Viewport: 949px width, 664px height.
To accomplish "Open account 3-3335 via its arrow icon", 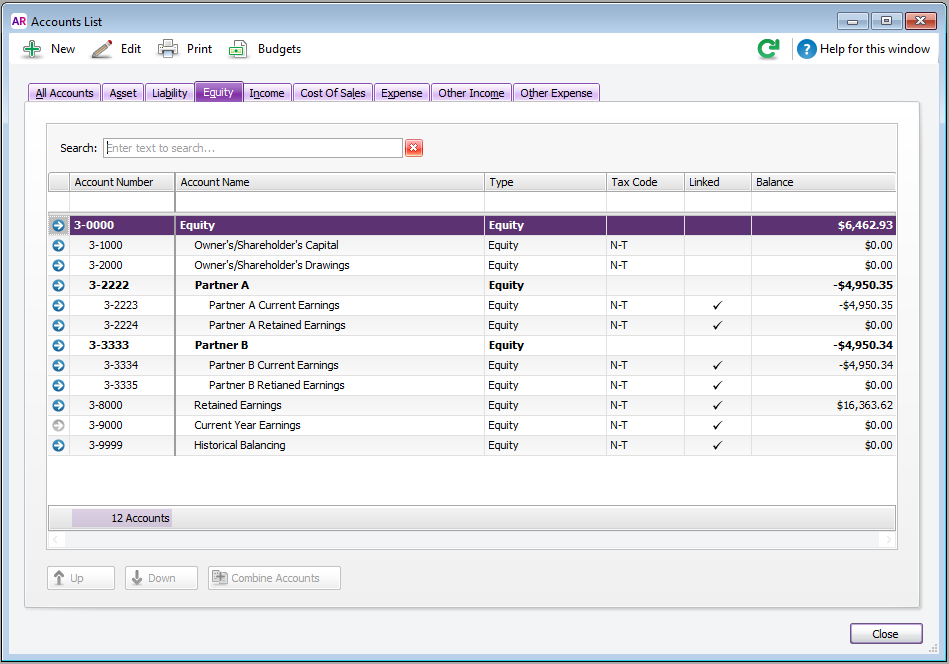I will click(x=58, y=385).
